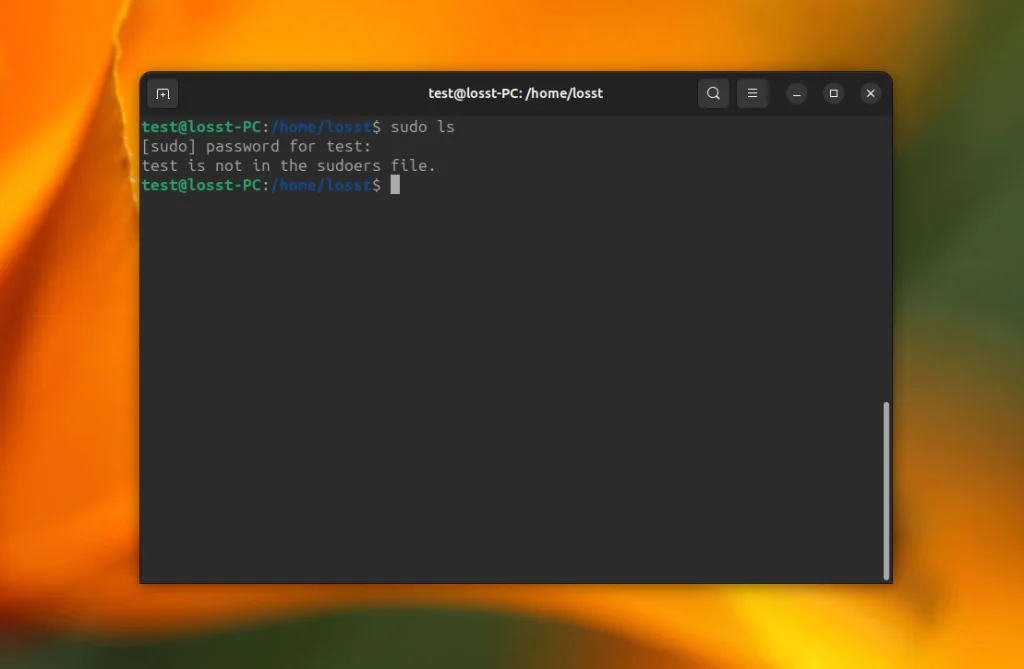Close the terminal window

(871, 93)
